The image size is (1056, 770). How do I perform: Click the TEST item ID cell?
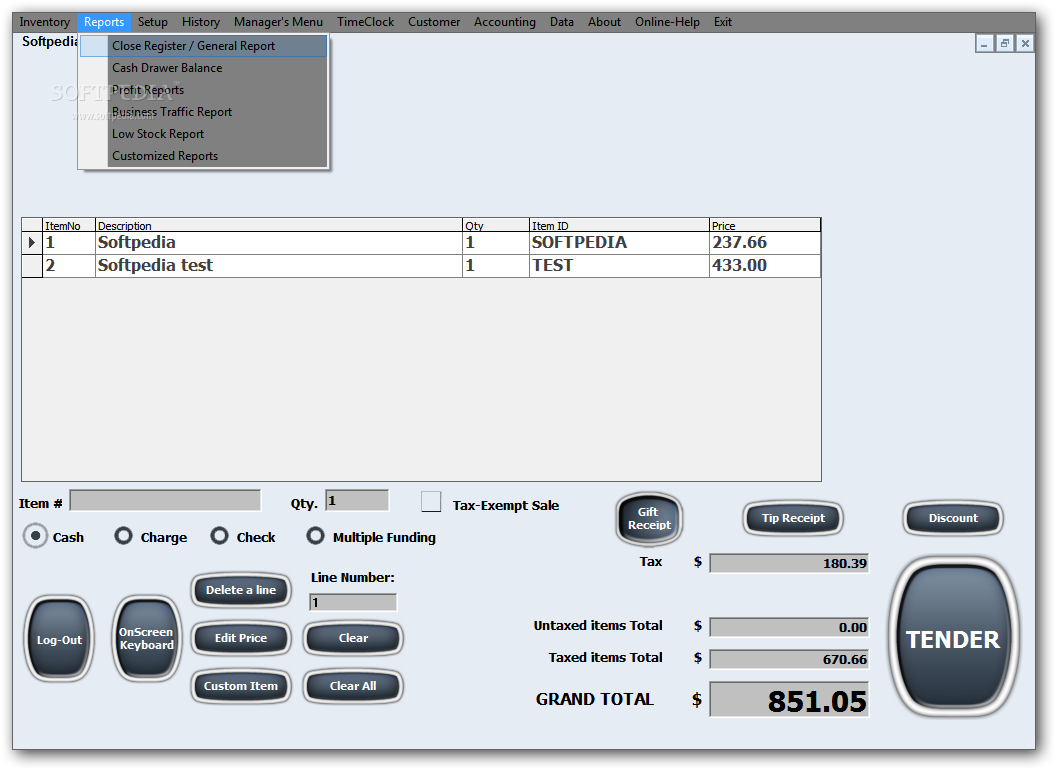pyautogui.click(x=619, y=265)
